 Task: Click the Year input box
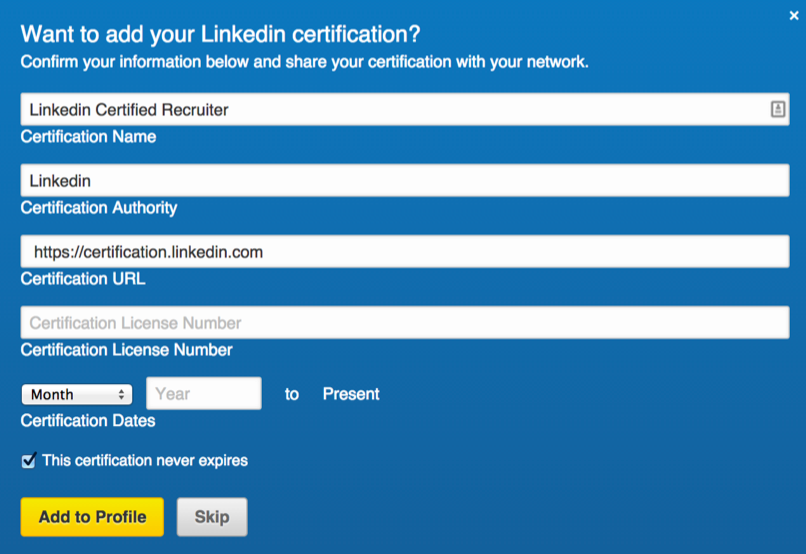pyautogui.click(x=204, y=394)
